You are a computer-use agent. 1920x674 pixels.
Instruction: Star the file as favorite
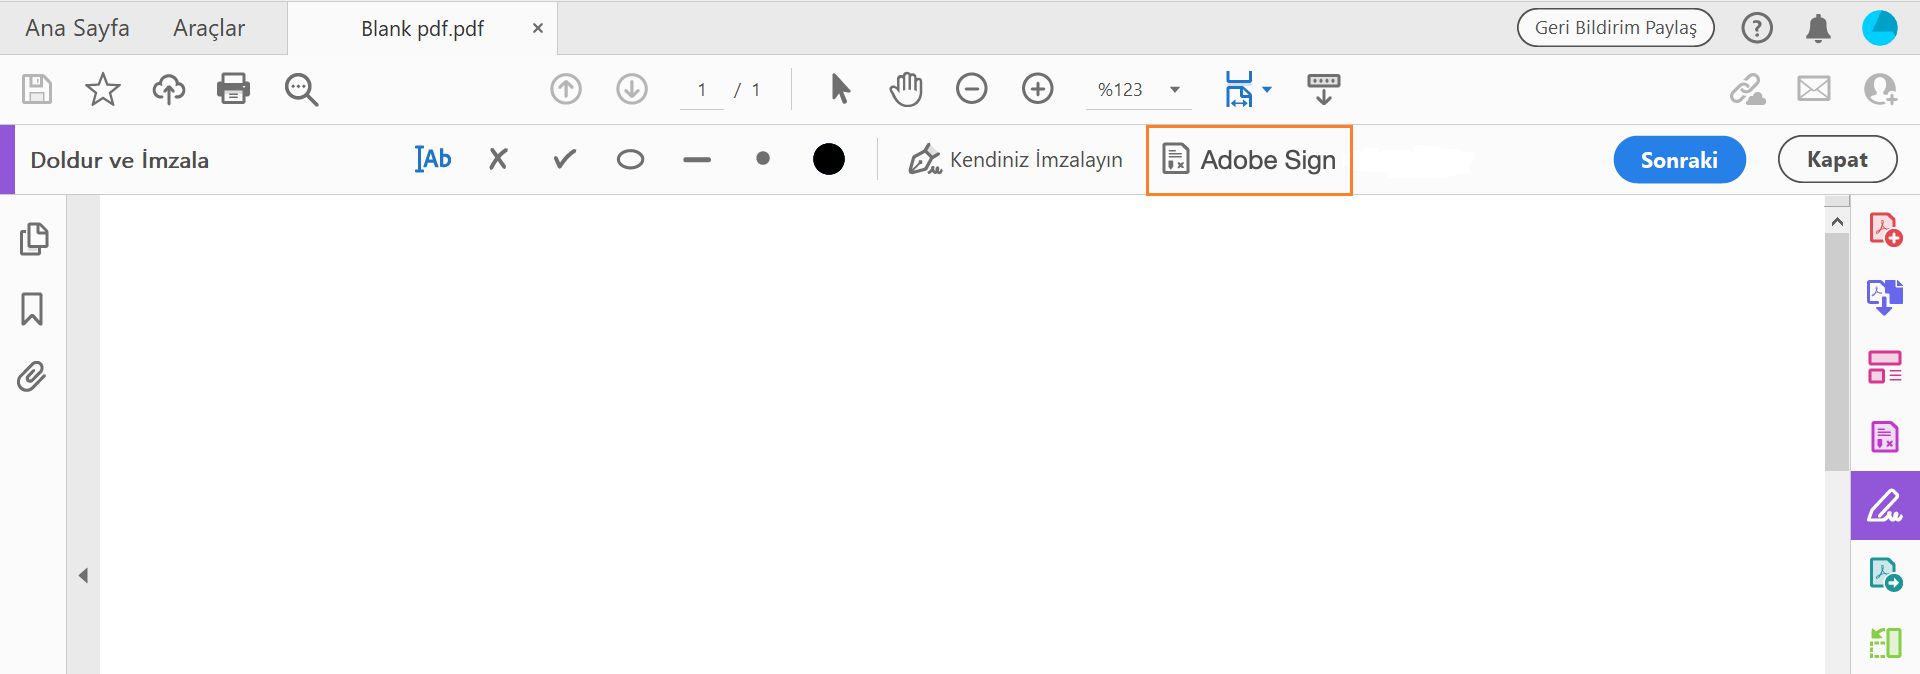102,89
